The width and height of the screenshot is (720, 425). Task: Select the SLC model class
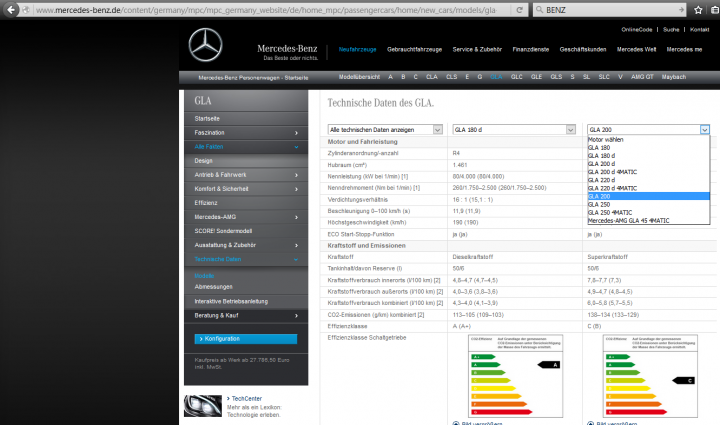[604, 77]
